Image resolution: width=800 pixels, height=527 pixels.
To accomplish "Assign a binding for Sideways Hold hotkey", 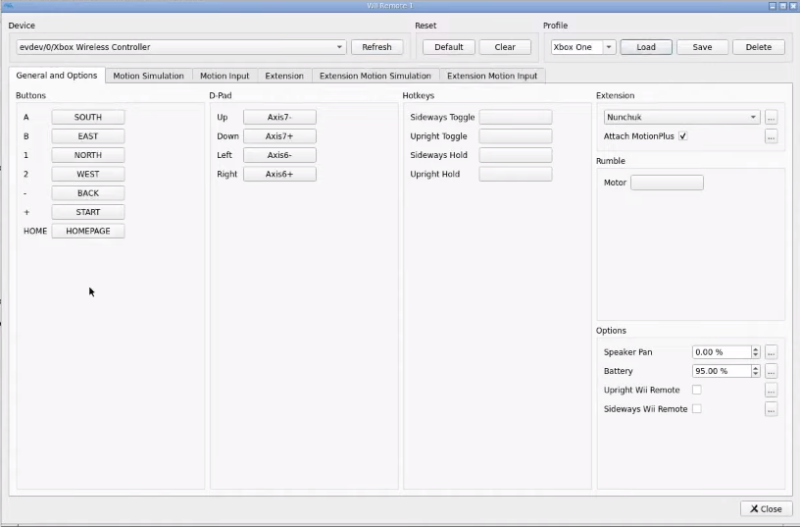I will point(515,155).
